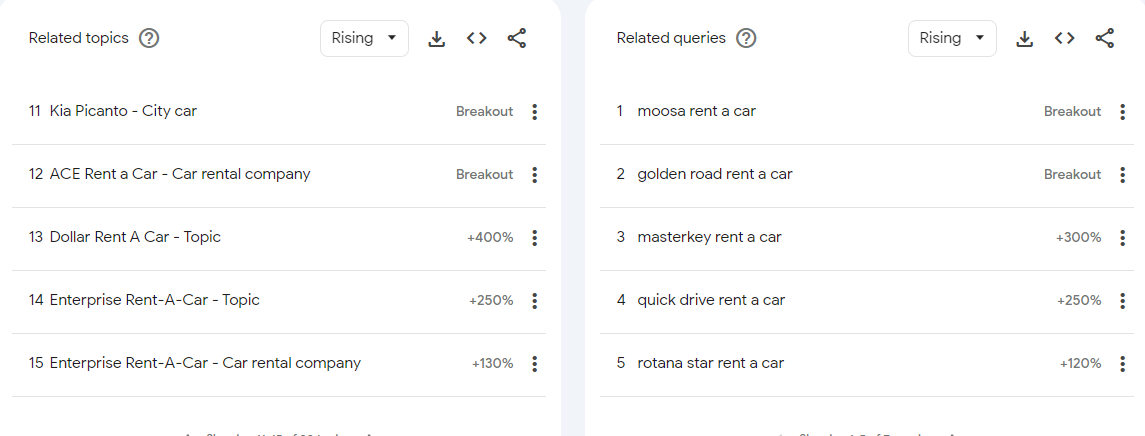Open embed code for Related topics
This screenshot has height=436, width=1145.
(x=477, y=39)
